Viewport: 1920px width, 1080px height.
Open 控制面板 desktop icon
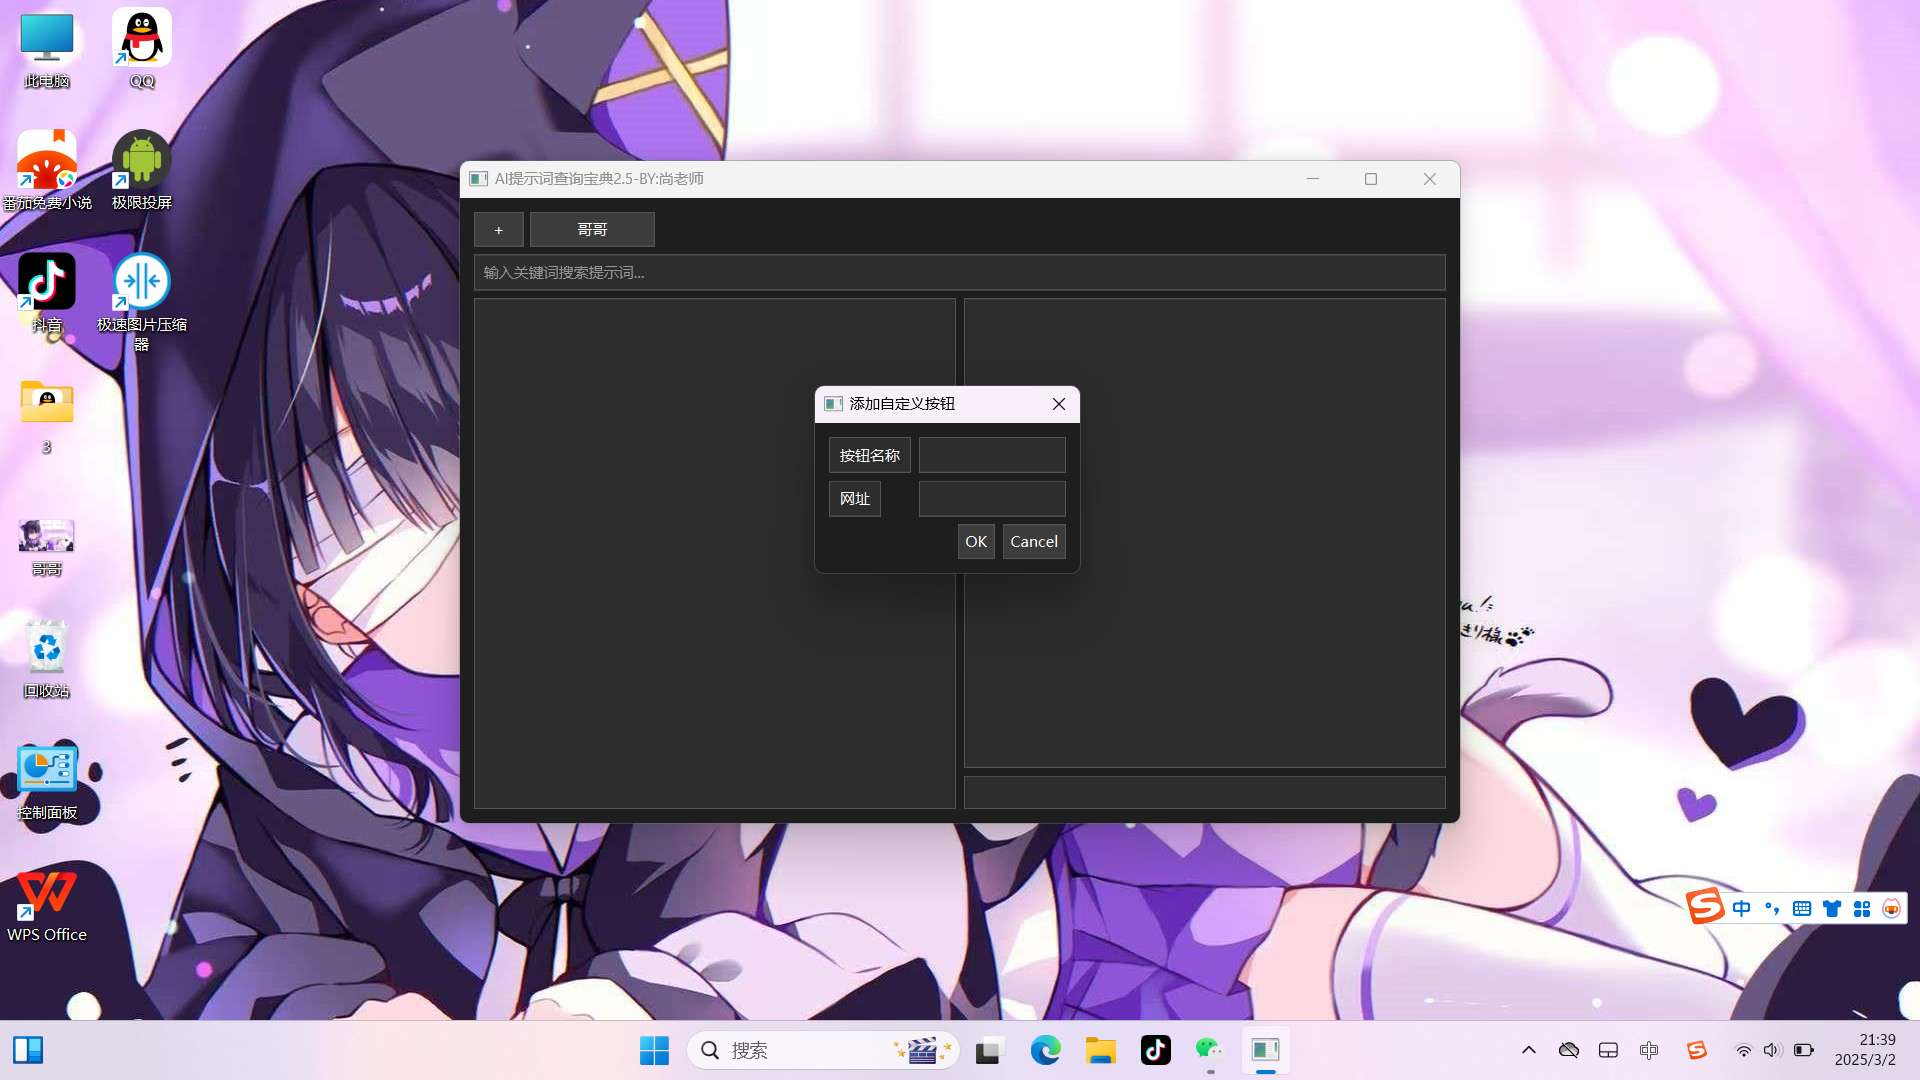[47, 781]
